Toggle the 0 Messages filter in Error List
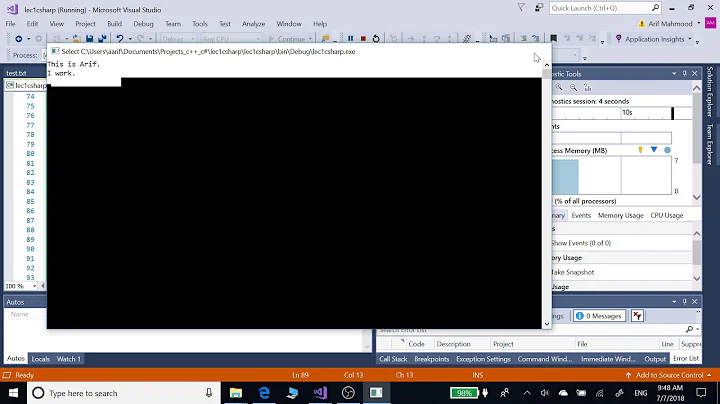720x404 pixels. point(598,316)
